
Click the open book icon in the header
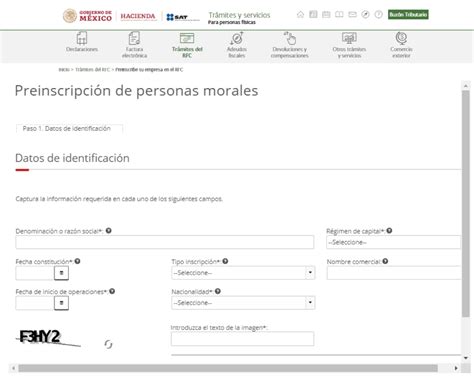[339, 14]
